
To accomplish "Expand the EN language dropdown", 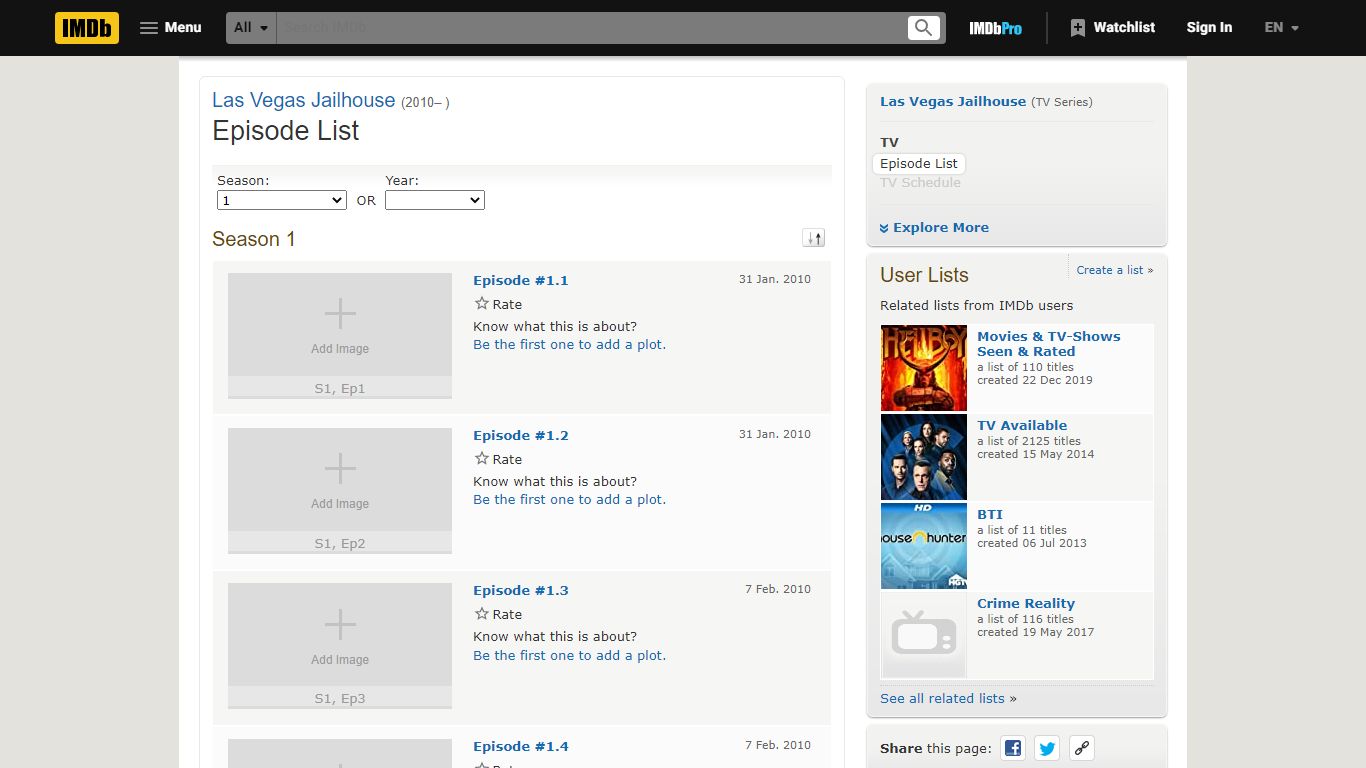I will point(1281,28).
